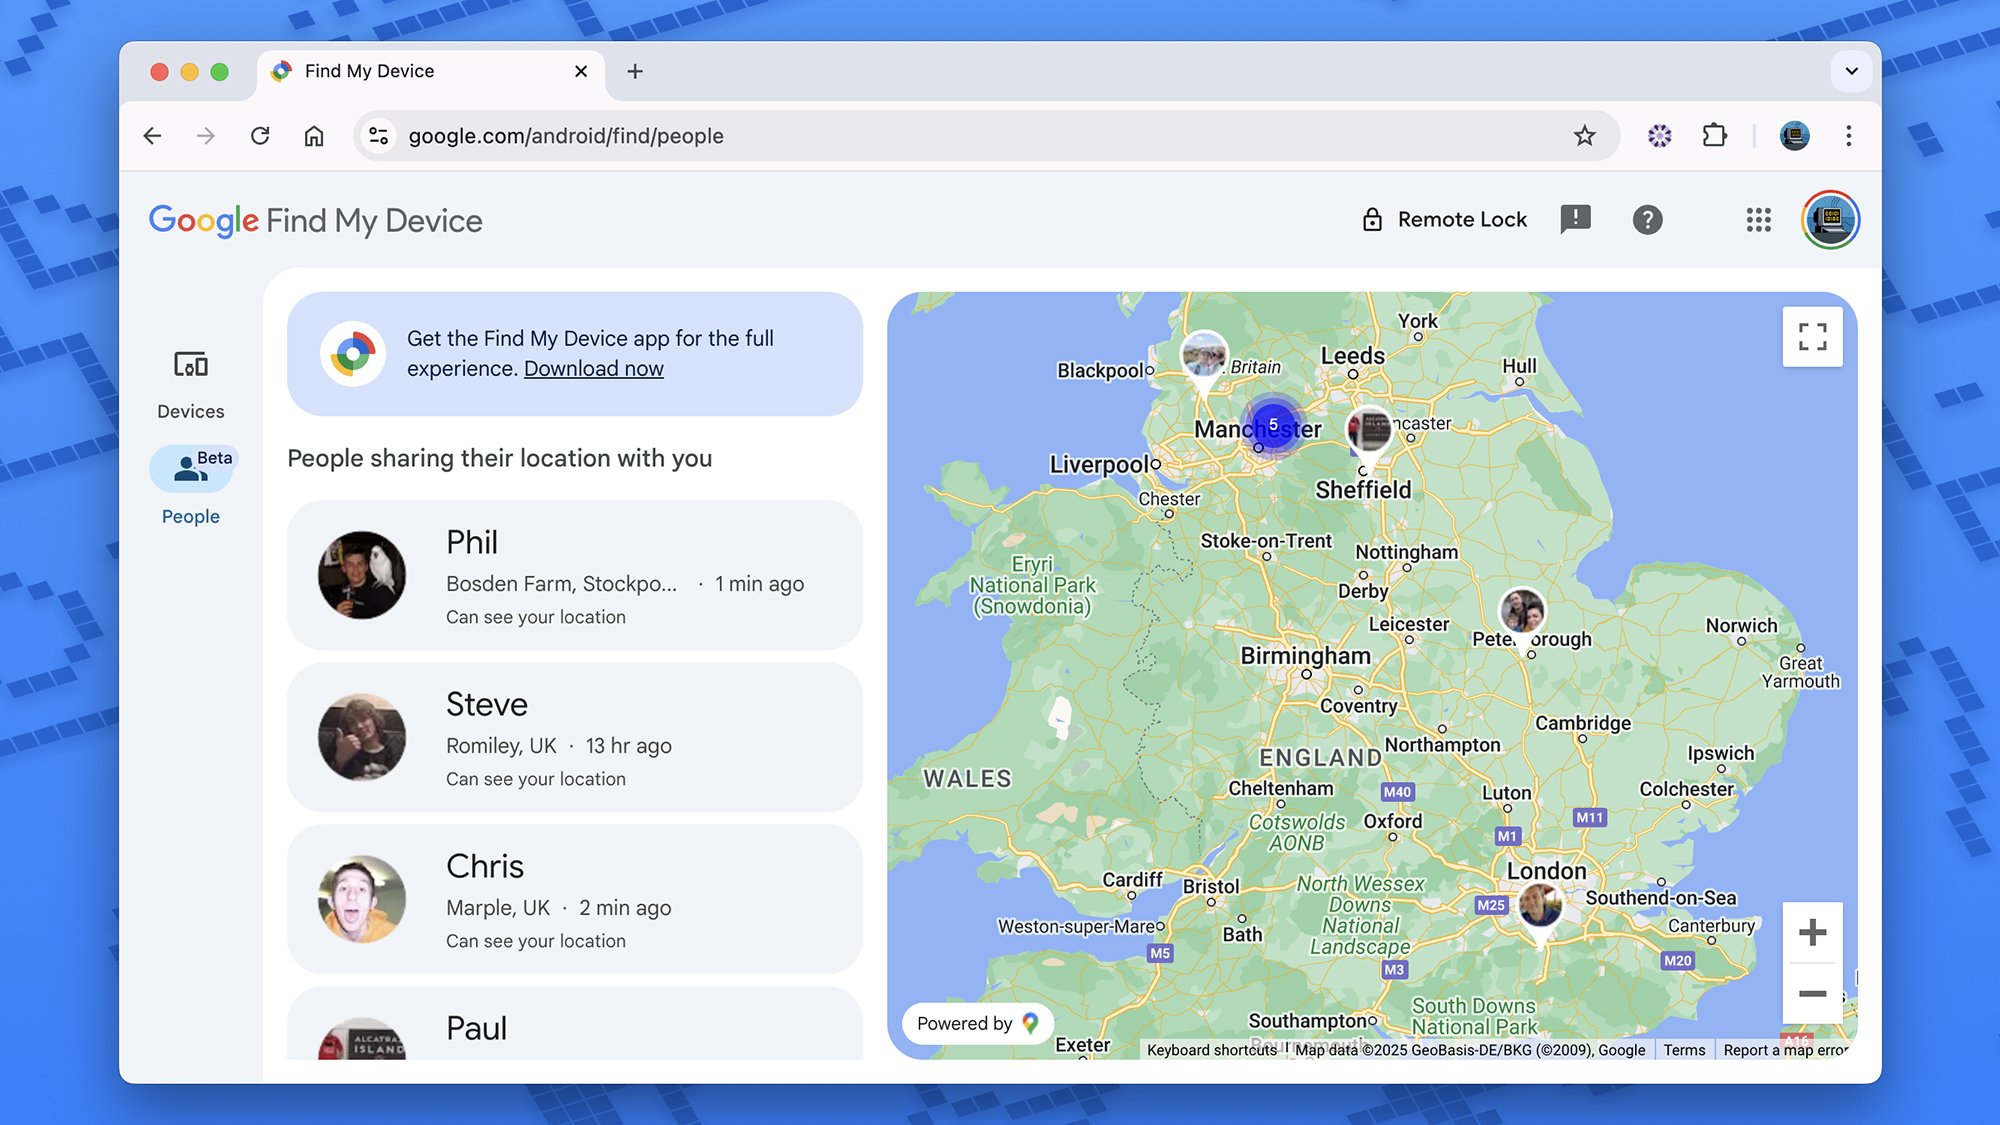Viewport: 2000px width, 1125px height.
Task: Click Phil's profile photo
Action: pyautogui.click(x=362, y=575)
